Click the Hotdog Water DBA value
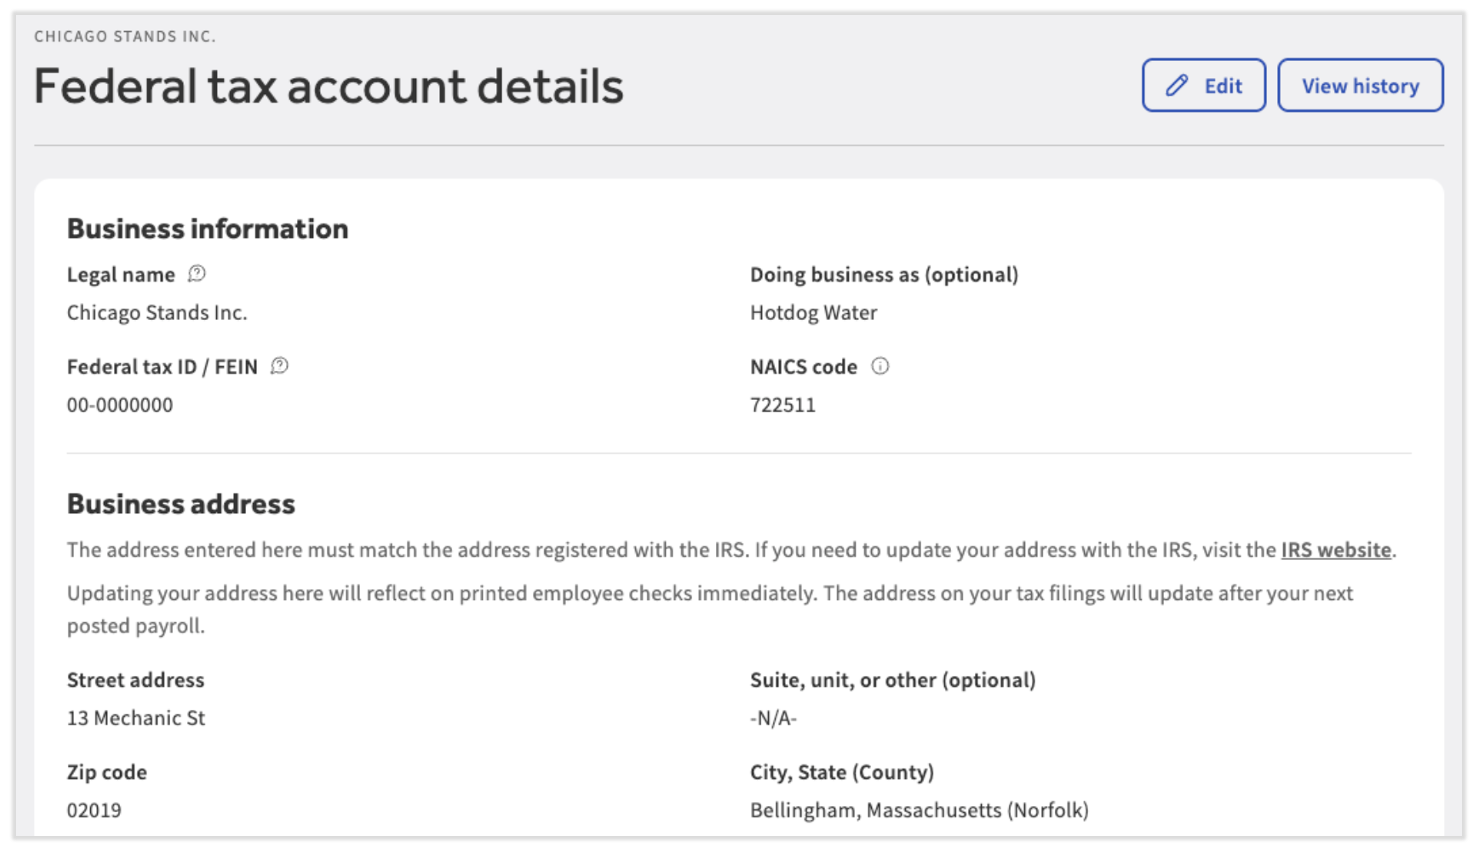The image size is (1478, 852). (813, 313)
